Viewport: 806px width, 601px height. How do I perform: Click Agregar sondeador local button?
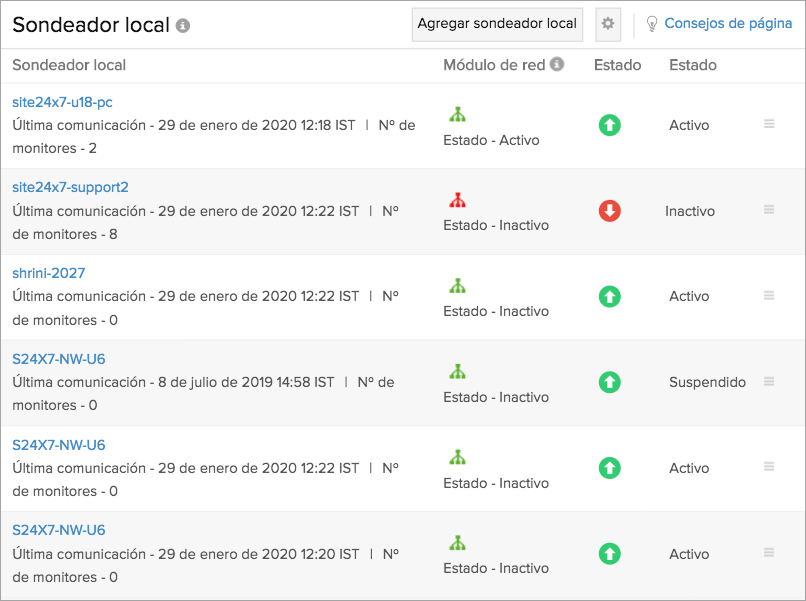pyautogui.click(x=497, y=24)
